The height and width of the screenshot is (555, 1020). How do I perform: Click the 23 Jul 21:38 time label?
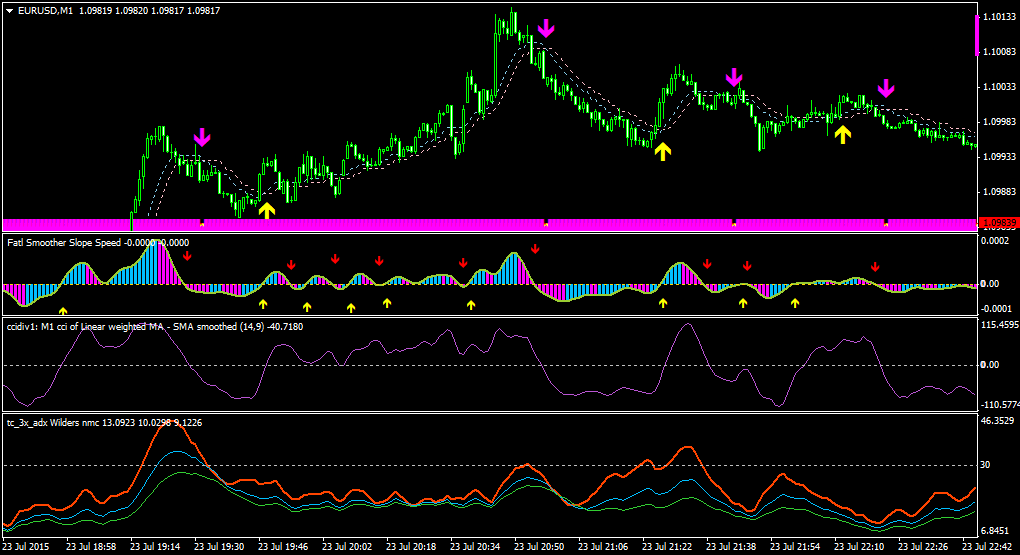(731, 547)
